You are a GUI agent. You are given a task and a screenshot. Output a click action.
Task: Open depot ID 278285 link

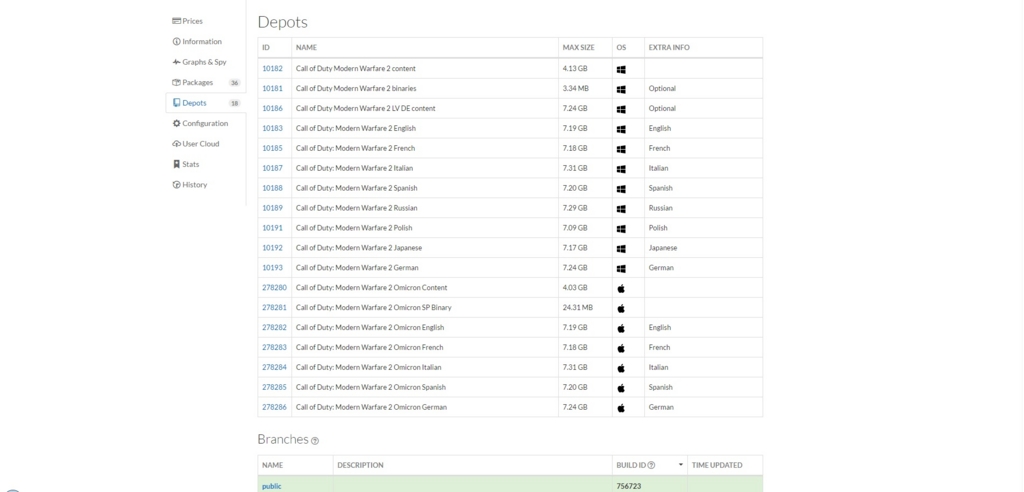pyautogui.click(x=274, y=387)
